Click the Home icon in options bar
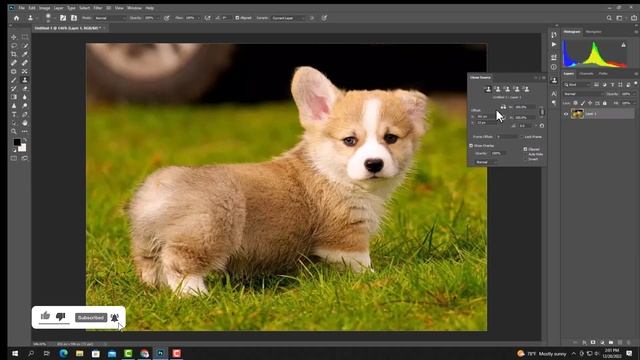The width and height of the screenshot is (640, 360). click(x=16, y=18)
